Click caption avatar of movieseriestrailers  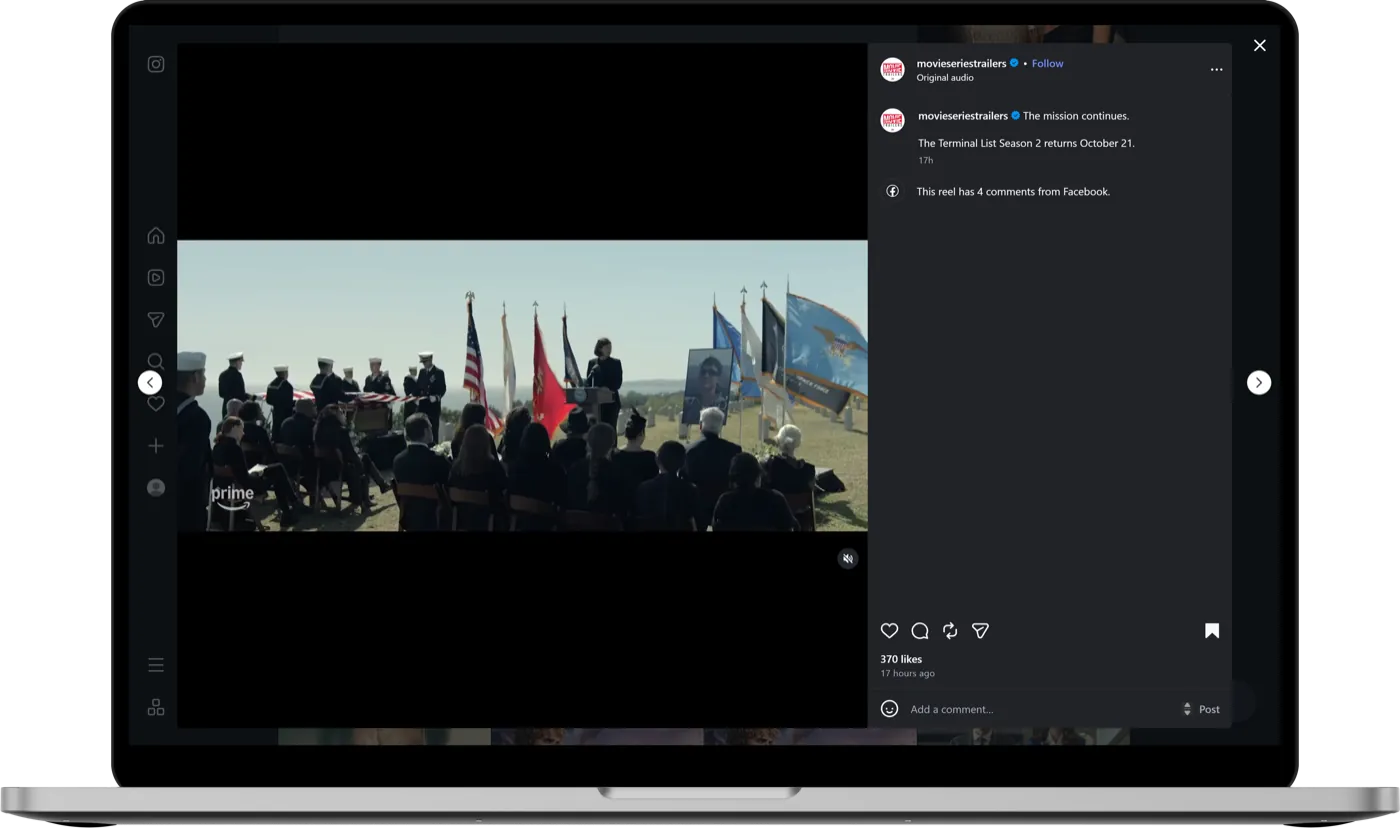[892, 120]
